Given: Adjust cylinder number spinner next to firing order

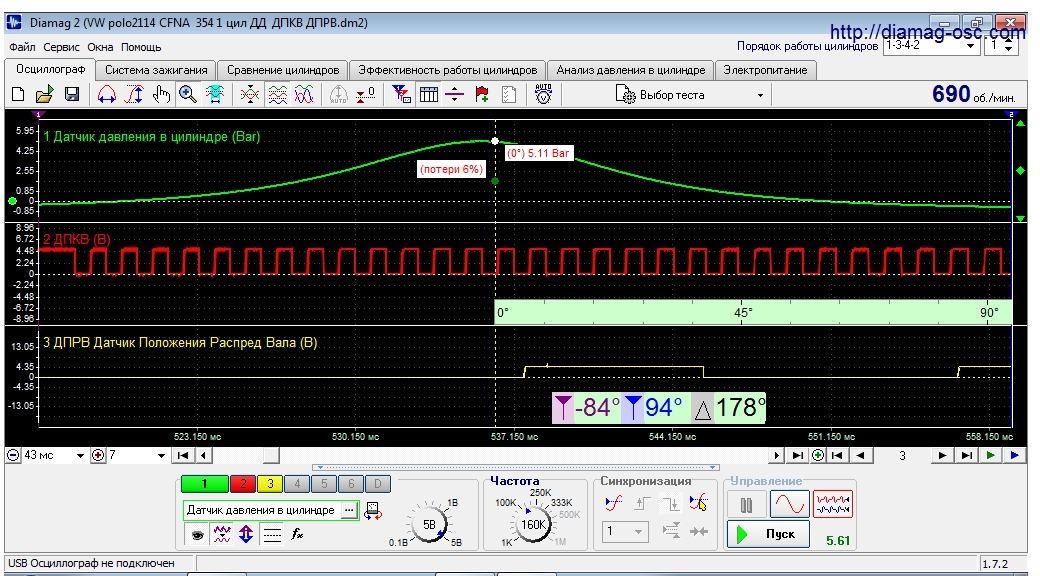Looking at the screenshot, I should pyautogui.click(x=1008, y=46).
